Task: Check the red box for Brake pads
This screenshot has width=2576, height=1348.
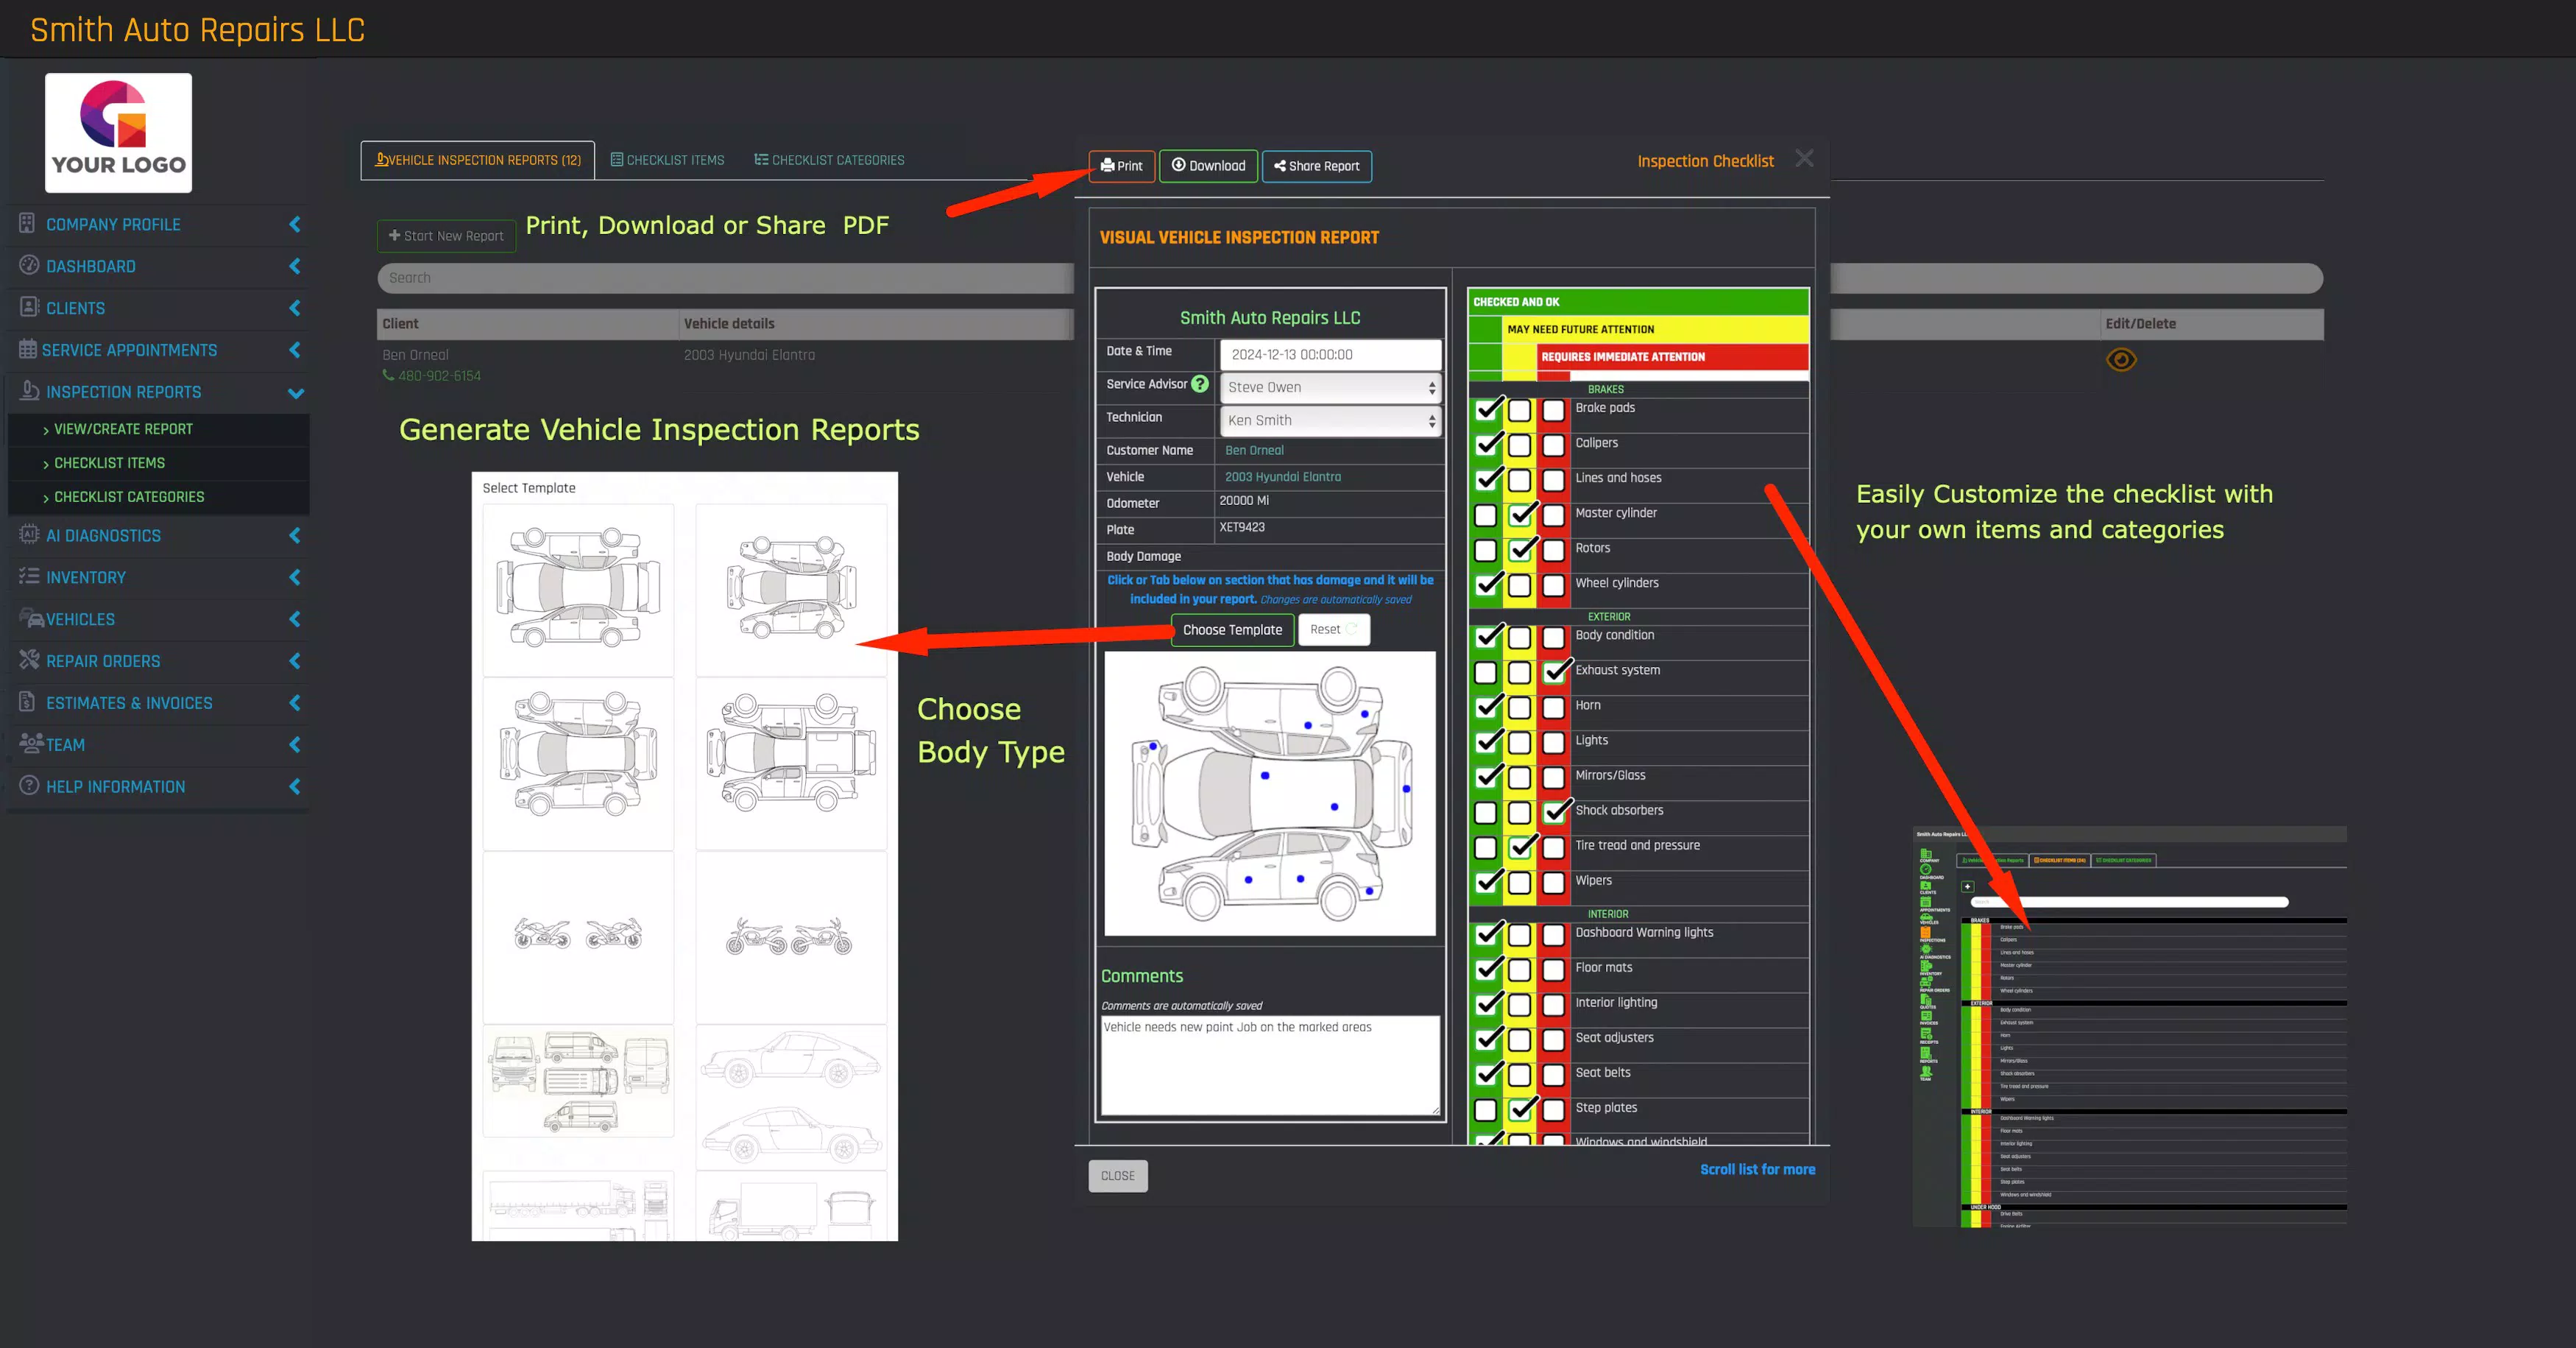Action: (x=1553, y=410)
